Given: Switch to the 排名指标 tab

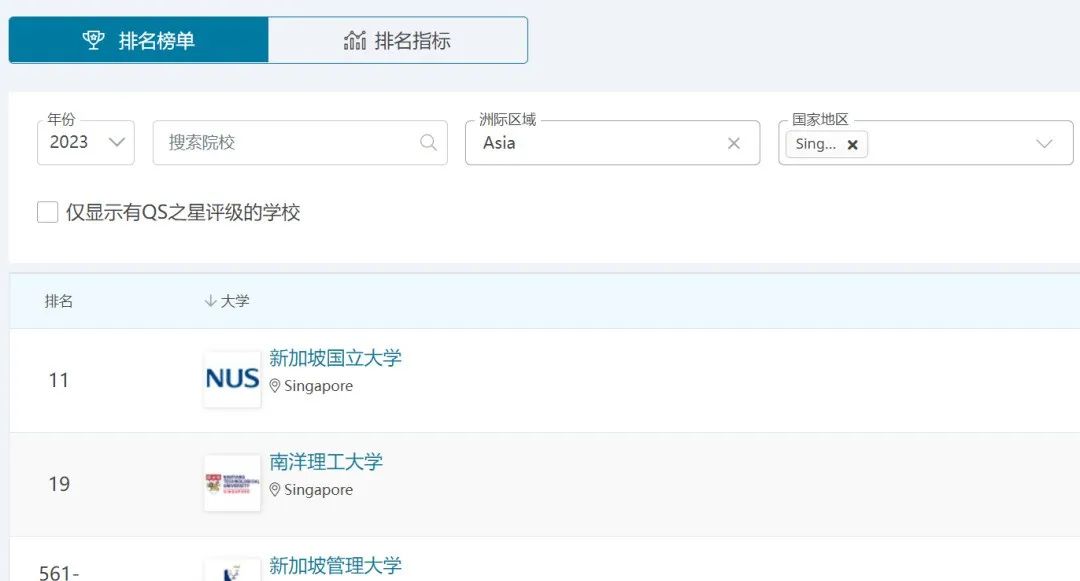Looking at the screenshot, I should 397,40.
